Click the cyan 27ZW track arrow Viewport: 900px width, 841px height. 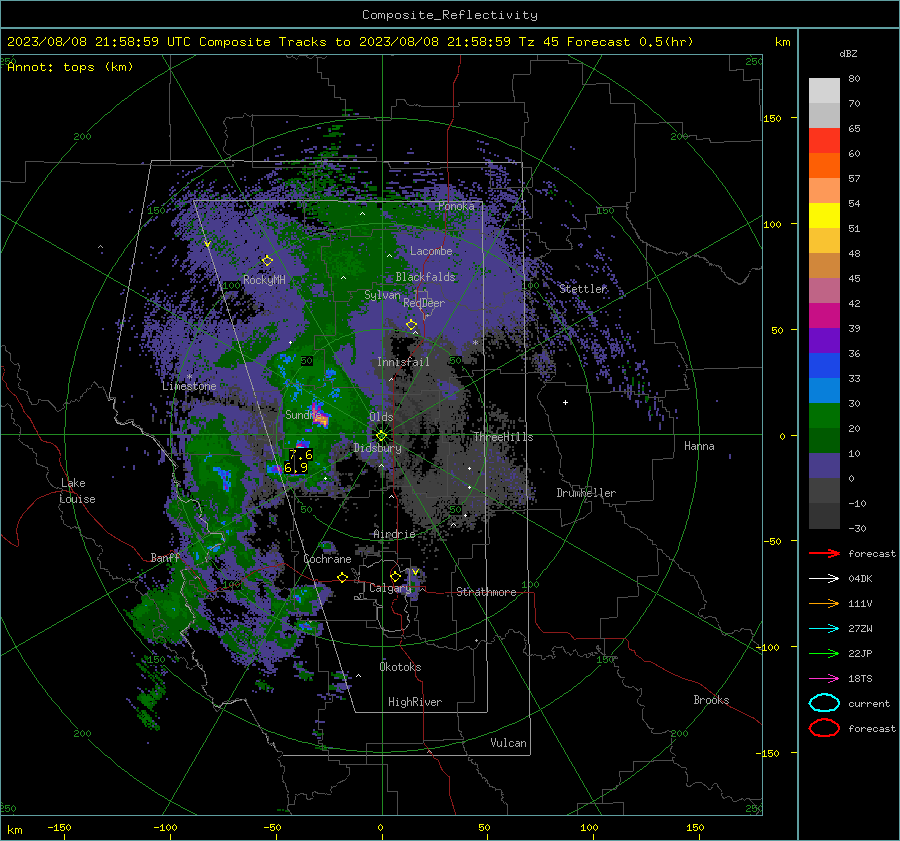[x=824, y=629]
